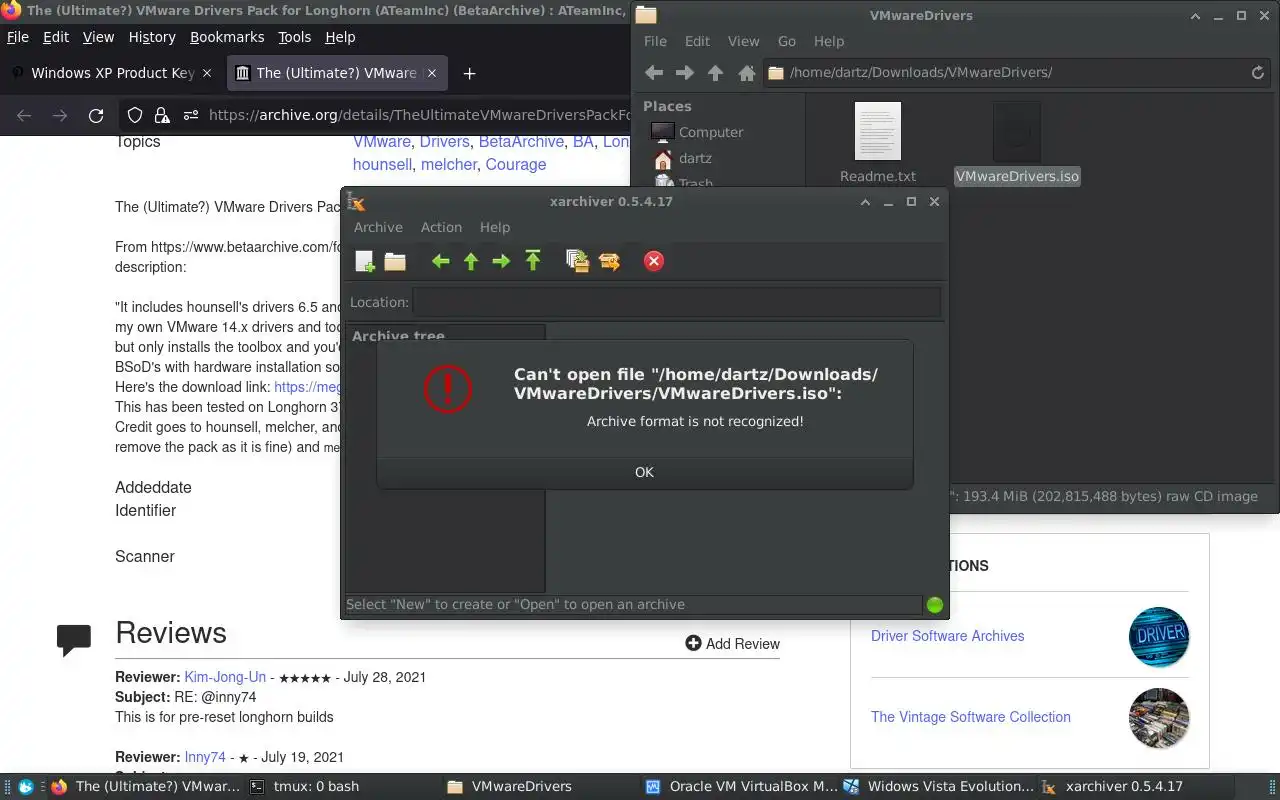This screenshot has height=800, width=1280.
Task: Click the New archive icon in xarchiver
Action: point(365,261)
